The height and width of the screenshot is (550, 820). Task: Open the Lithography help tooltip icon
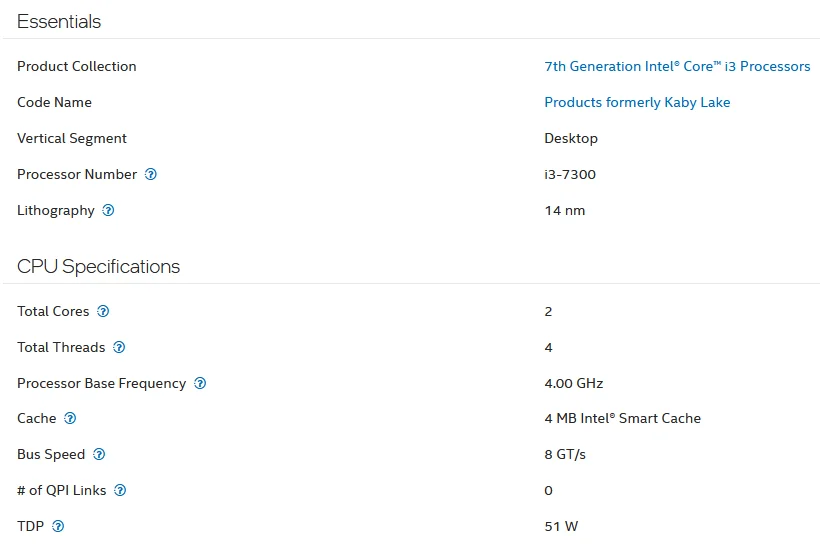(109, 210)
